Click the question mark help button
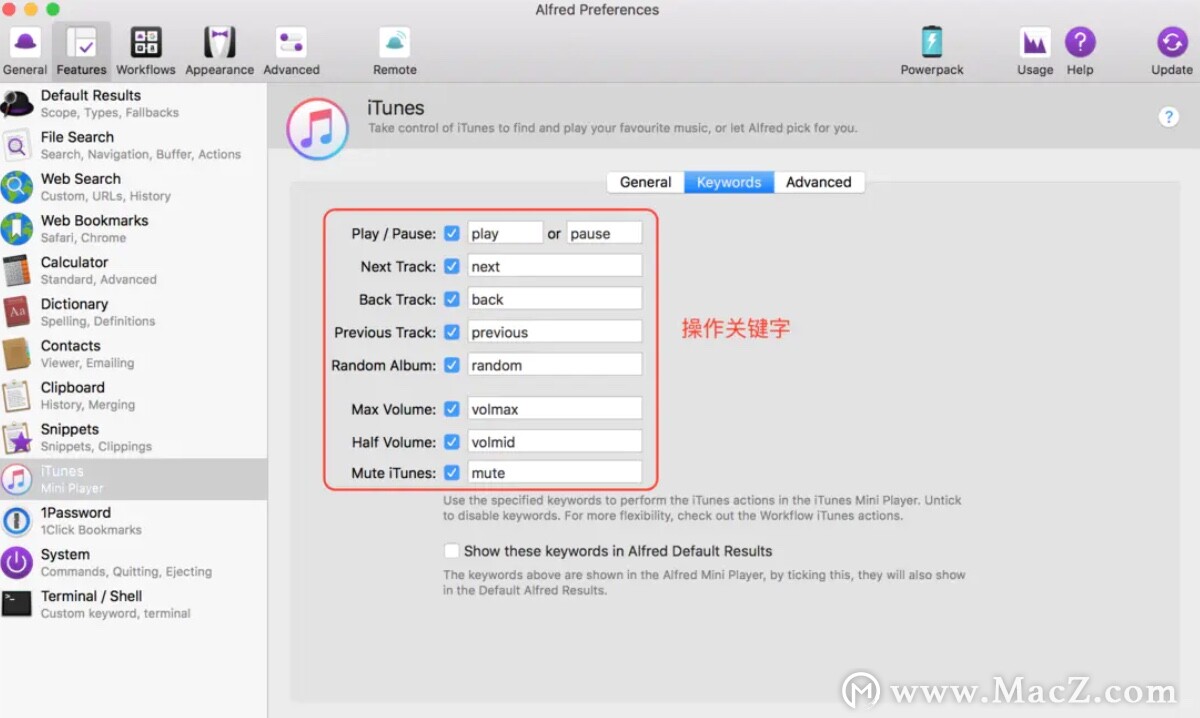The height and width of the screenshot is (718, 1200). [1168, 117]
